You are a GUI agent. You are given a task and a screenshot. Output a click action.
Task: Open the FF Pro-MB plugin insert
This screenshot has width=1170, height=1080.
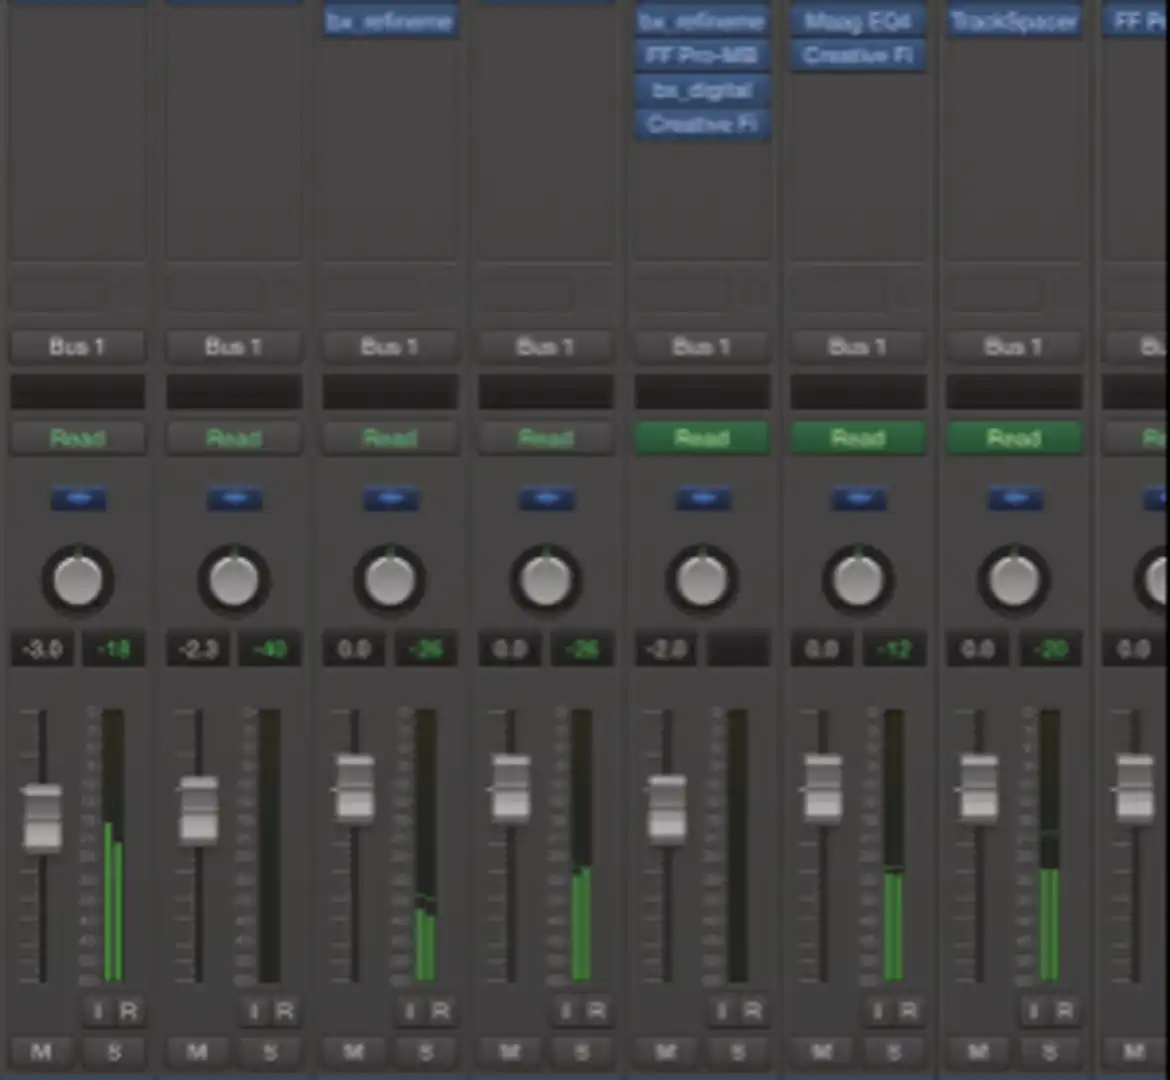[x=701, y=55]
